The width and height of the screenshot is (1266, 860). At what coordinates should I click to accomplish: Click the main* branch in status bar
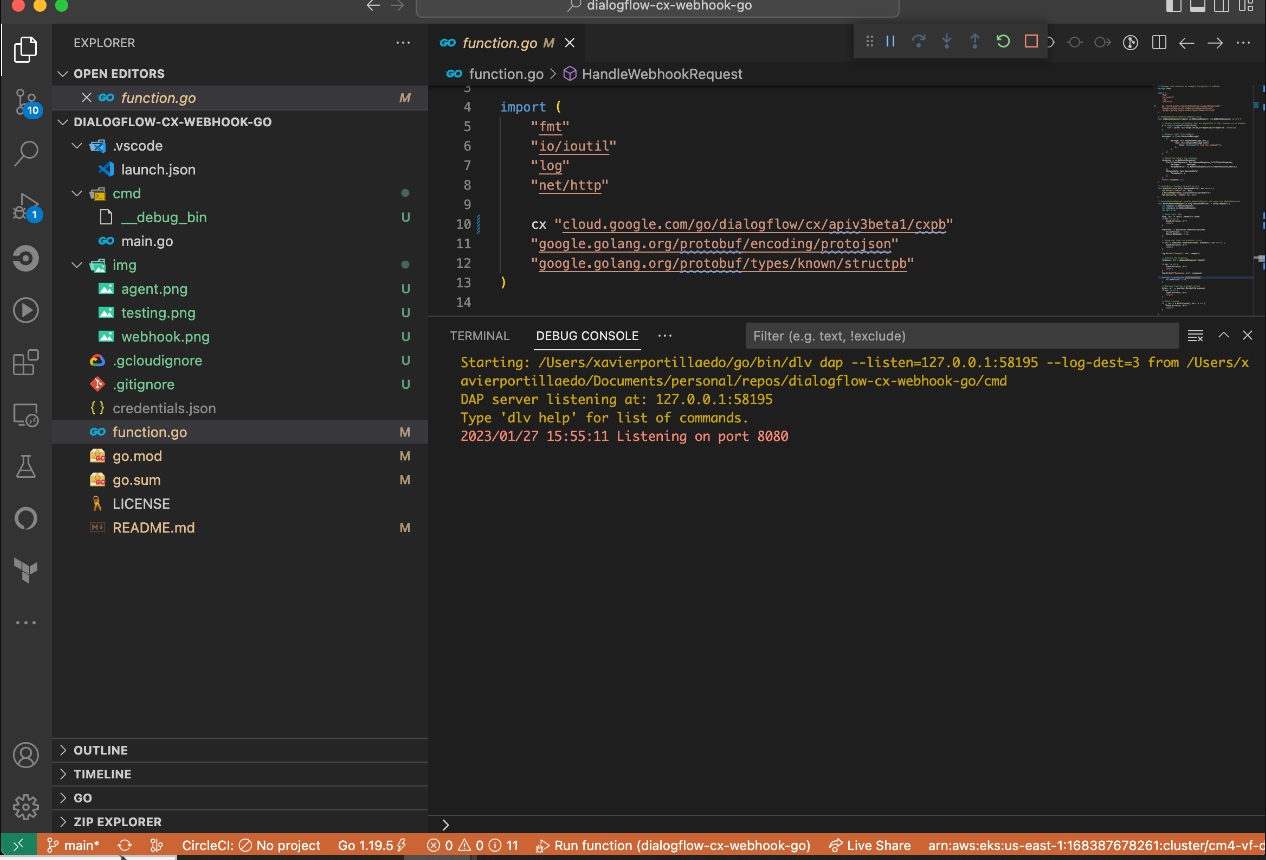pos(73,845)
